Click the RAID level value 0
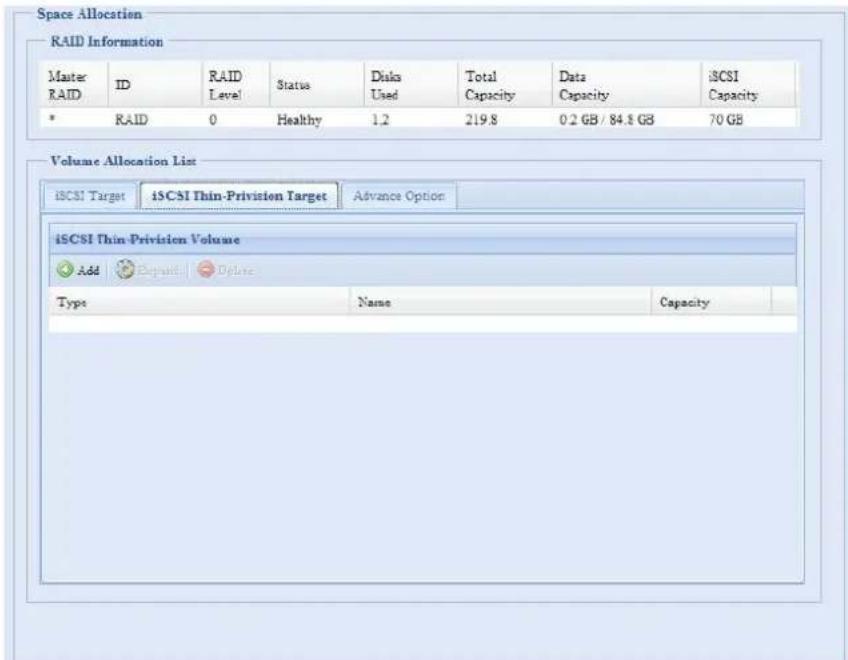This screenshot has height=660, width=848. tap(213, 120)
